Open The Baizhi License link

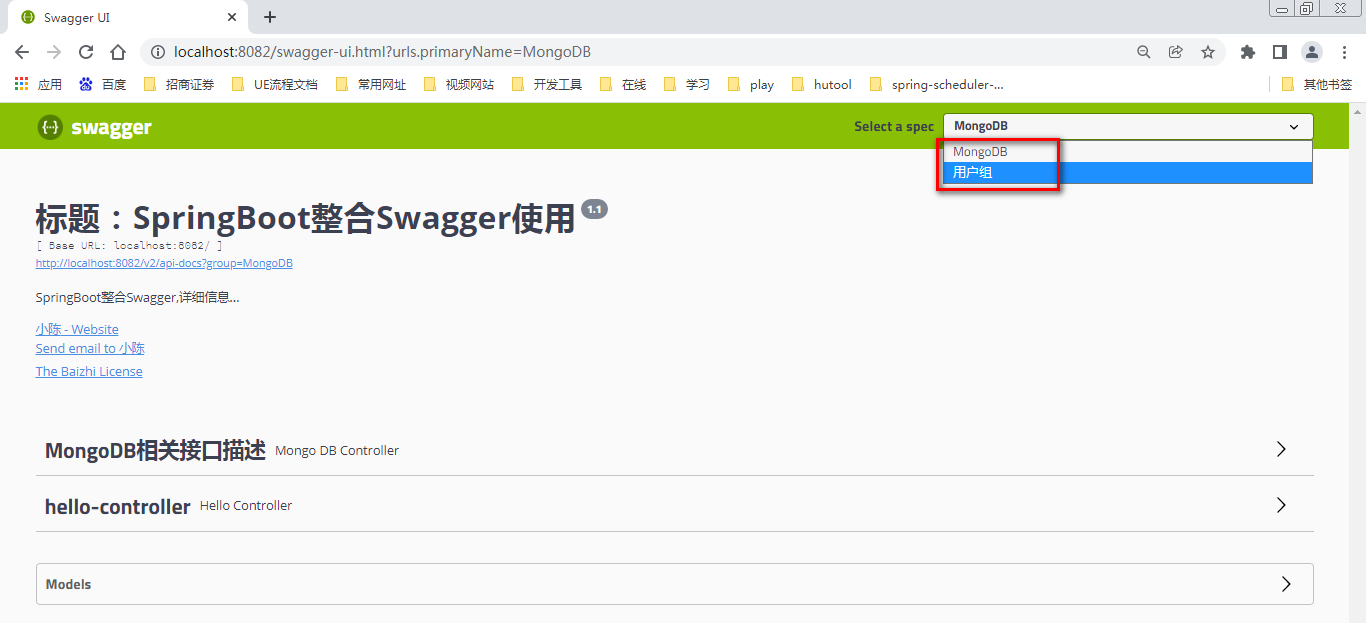[89, 371]
